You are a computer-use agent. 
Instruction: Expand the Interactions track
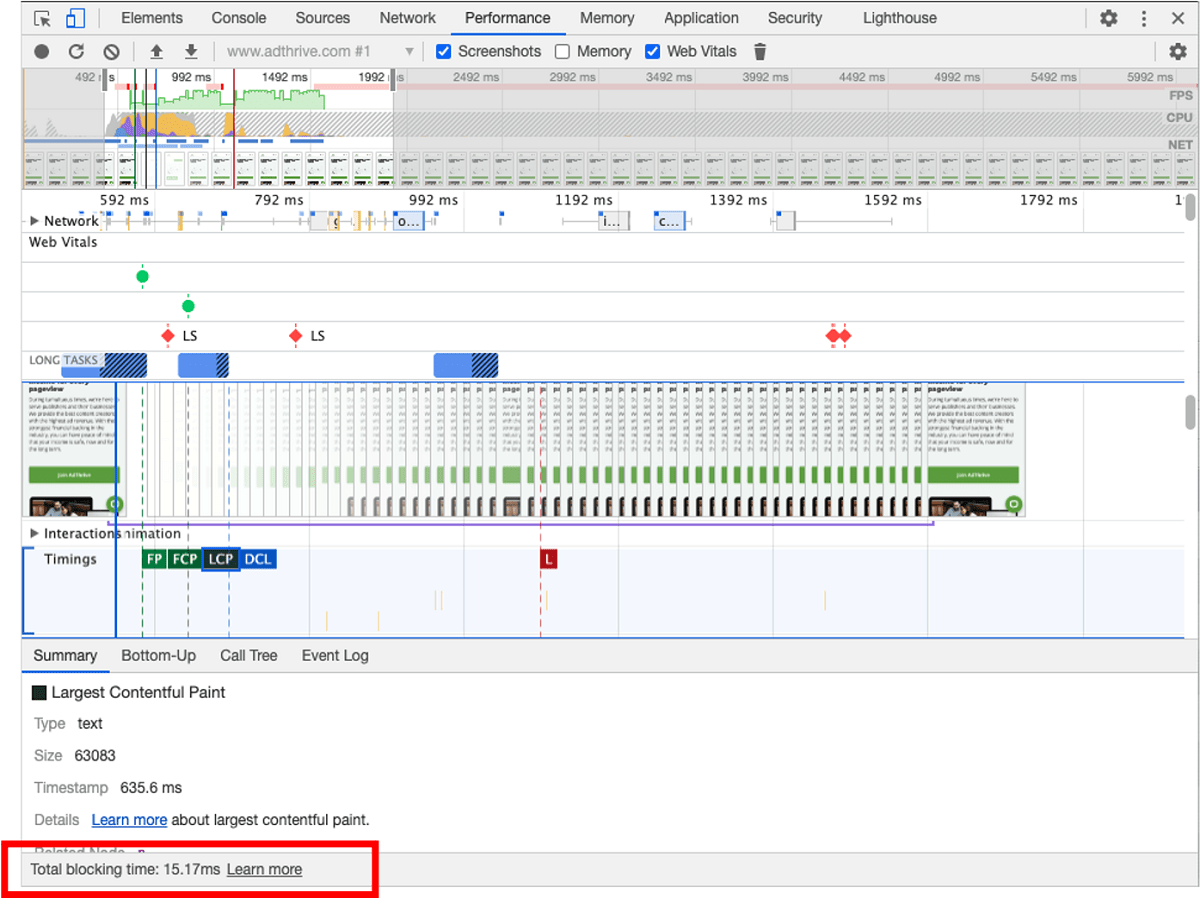coord(35,534)
